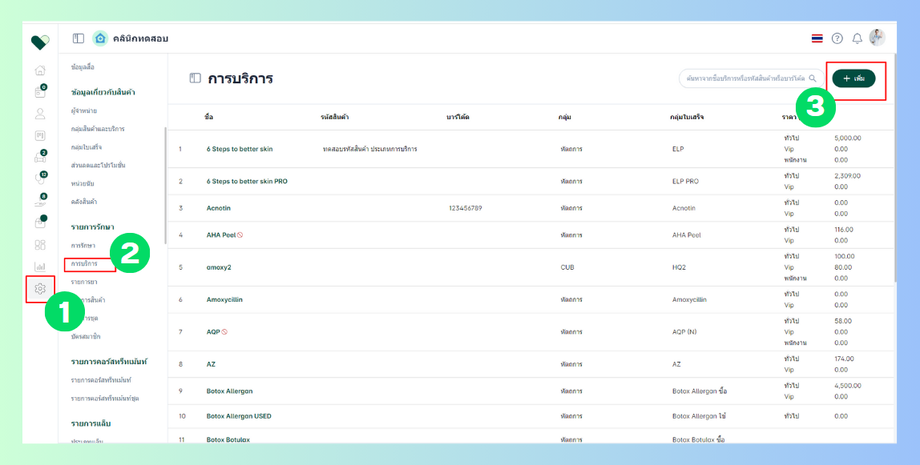Open บัตรสมาชิก menu item
This screenshot has height=465, width=920.
tap(86, 337)
